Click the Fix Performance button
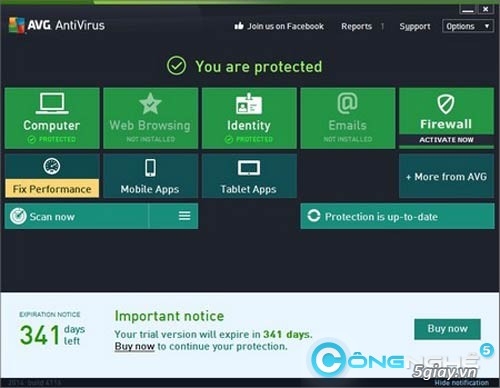Viewport: 500px width, 388px height. point(52,189)
